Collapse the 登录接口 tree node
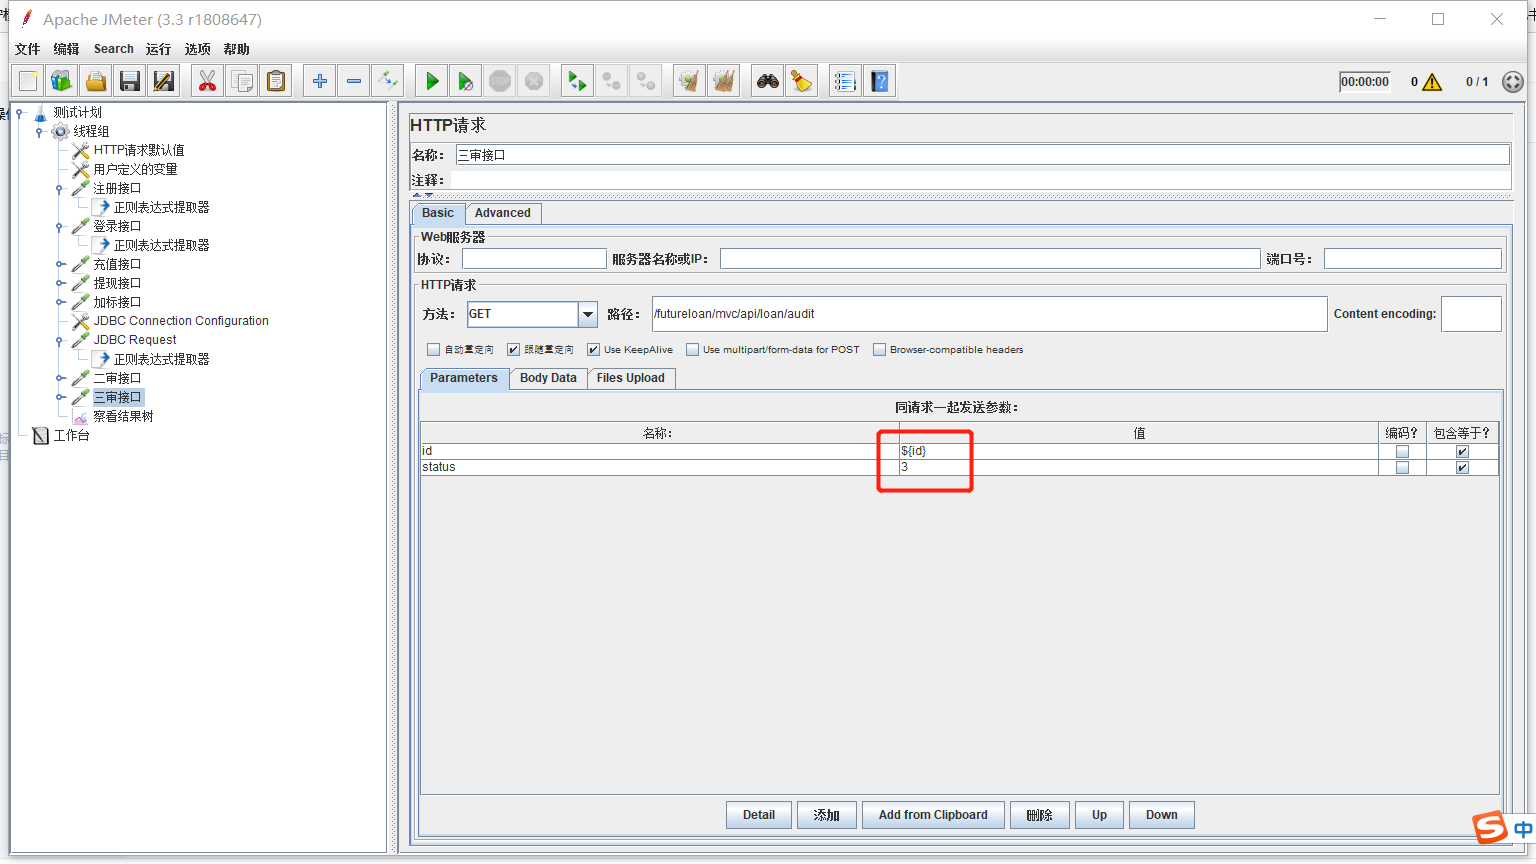 [59, 227]
